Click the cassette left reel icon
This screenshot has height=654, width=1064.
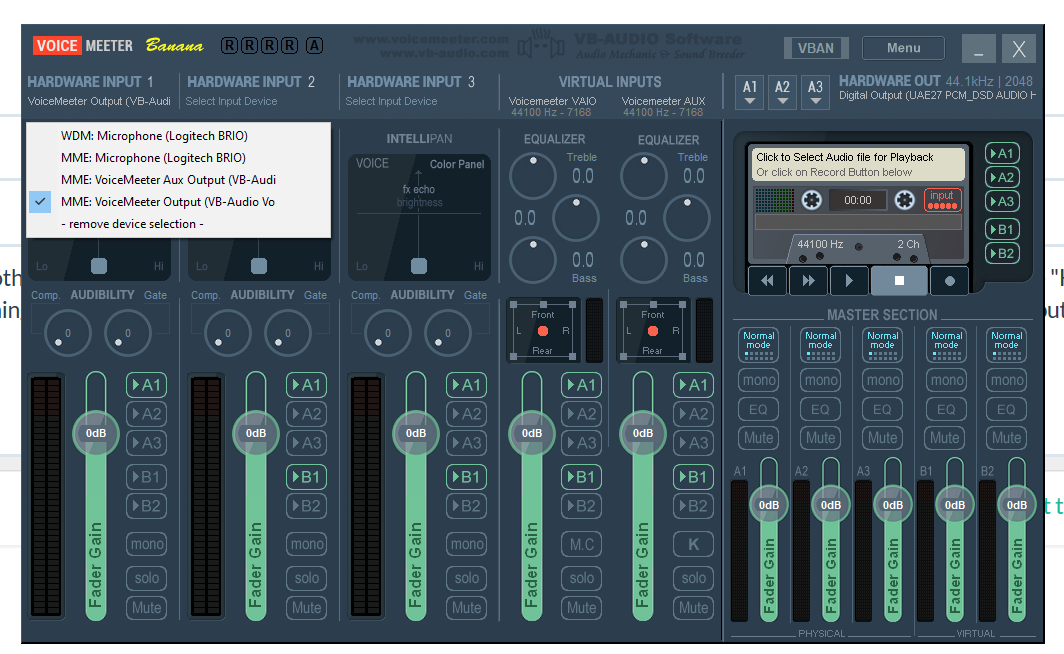click(x=812, y=200)
